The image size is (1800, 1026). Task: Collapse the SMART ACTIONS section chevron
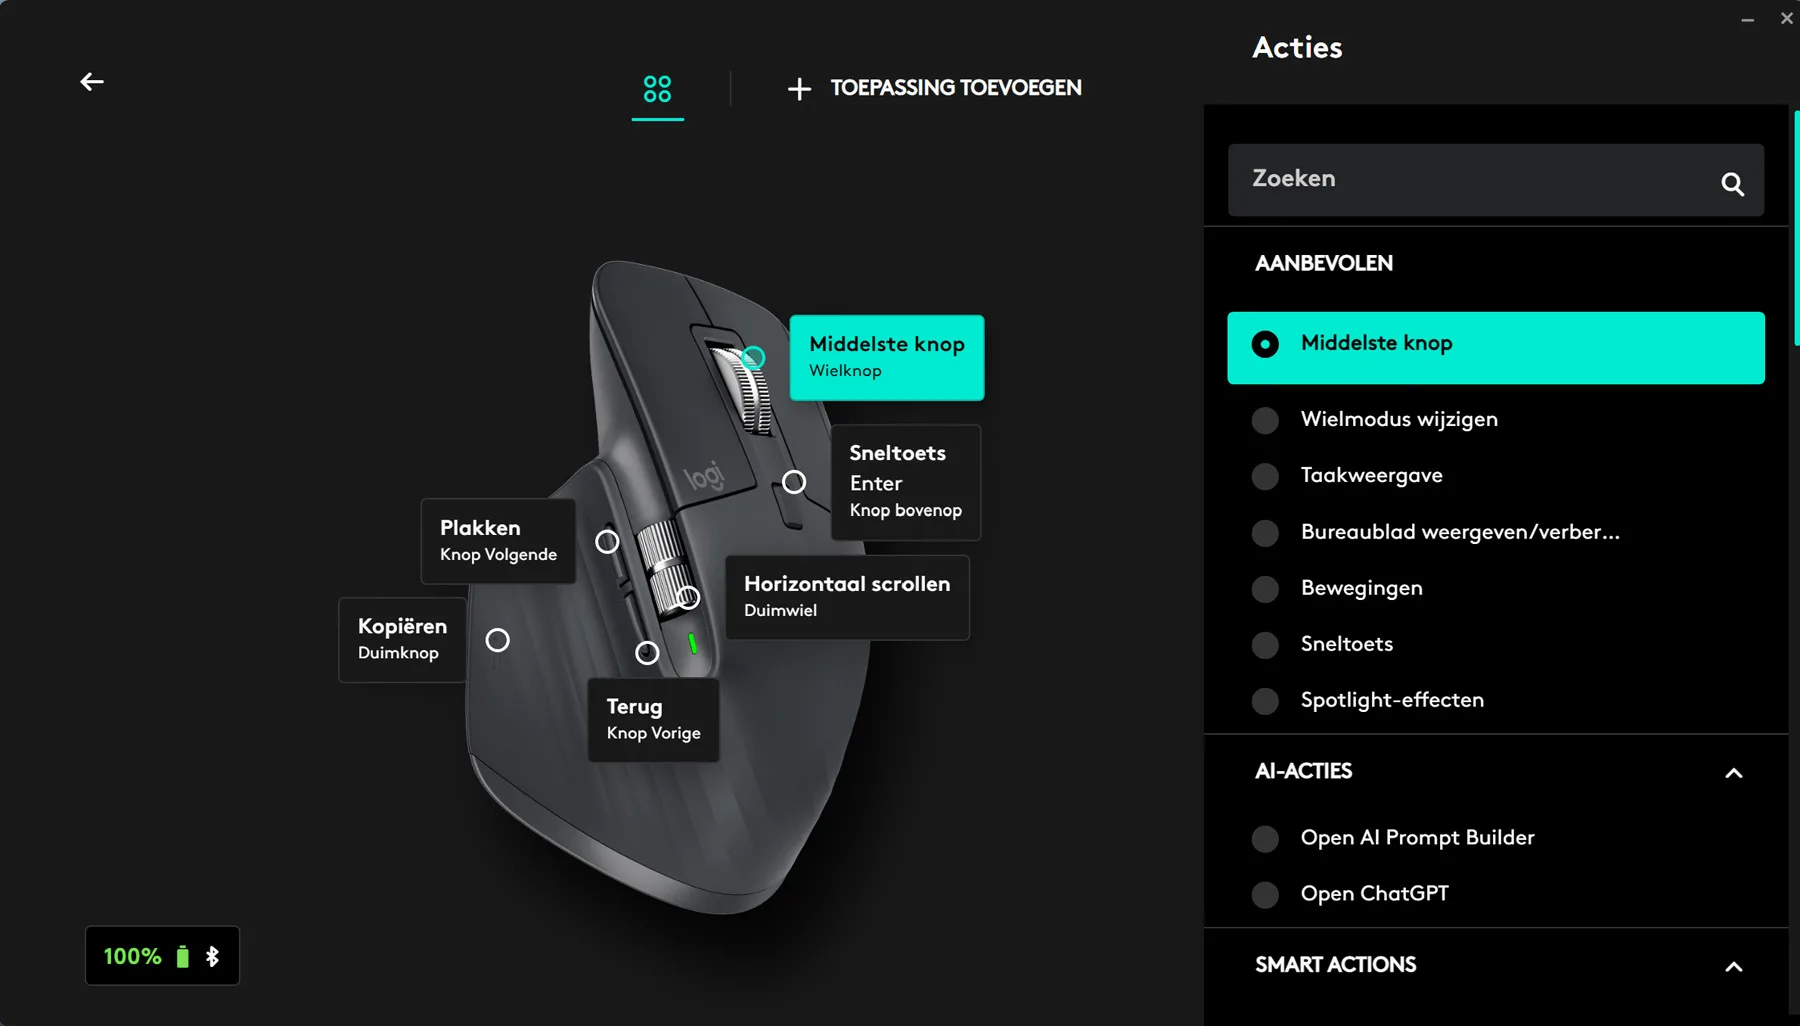click(x=1734, y=967)
